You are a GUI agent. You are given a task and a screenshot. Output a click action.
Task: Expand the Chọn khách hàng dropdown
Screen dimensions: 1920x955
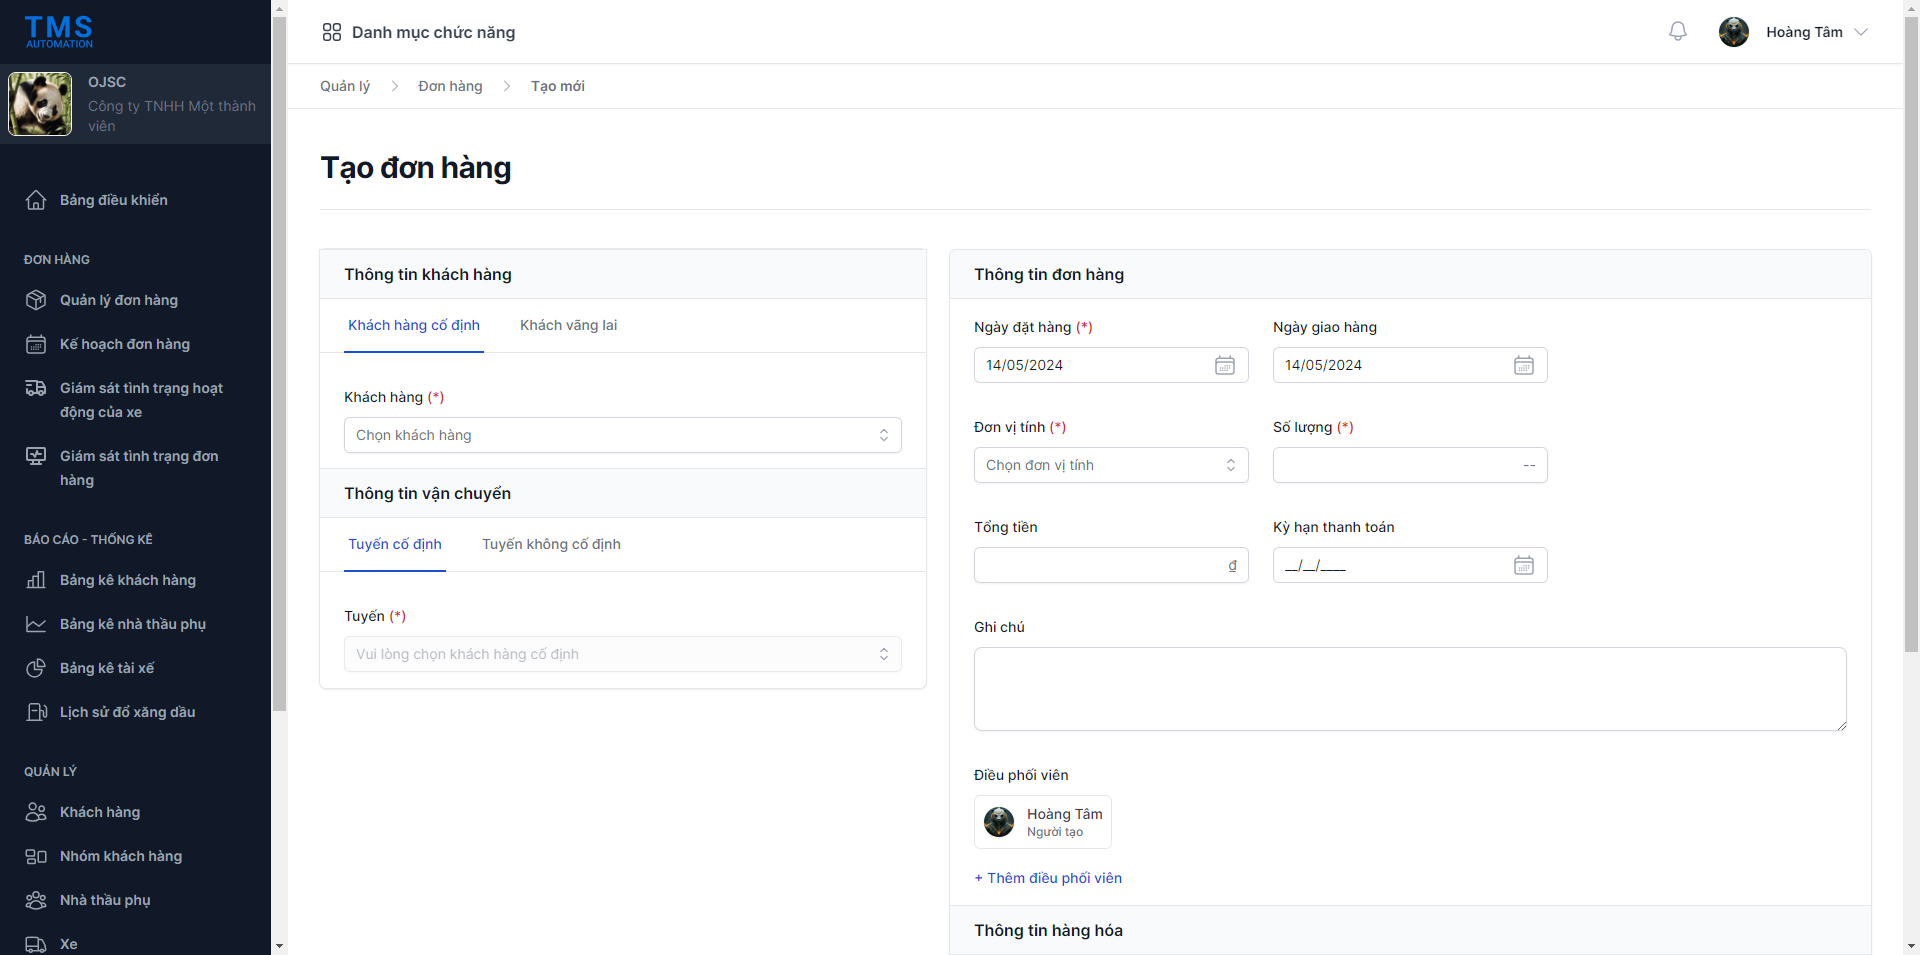[622, 435]
